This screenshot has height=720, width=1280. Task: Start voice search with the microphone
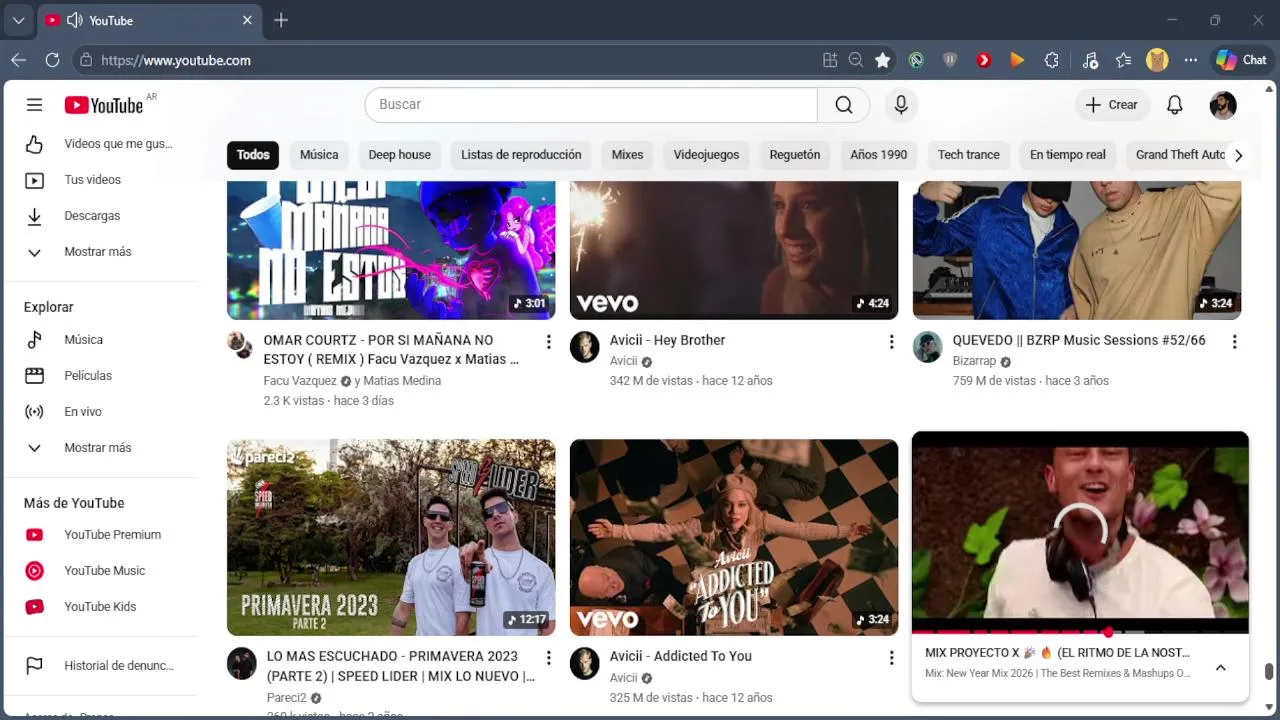[x=901, y=105]
